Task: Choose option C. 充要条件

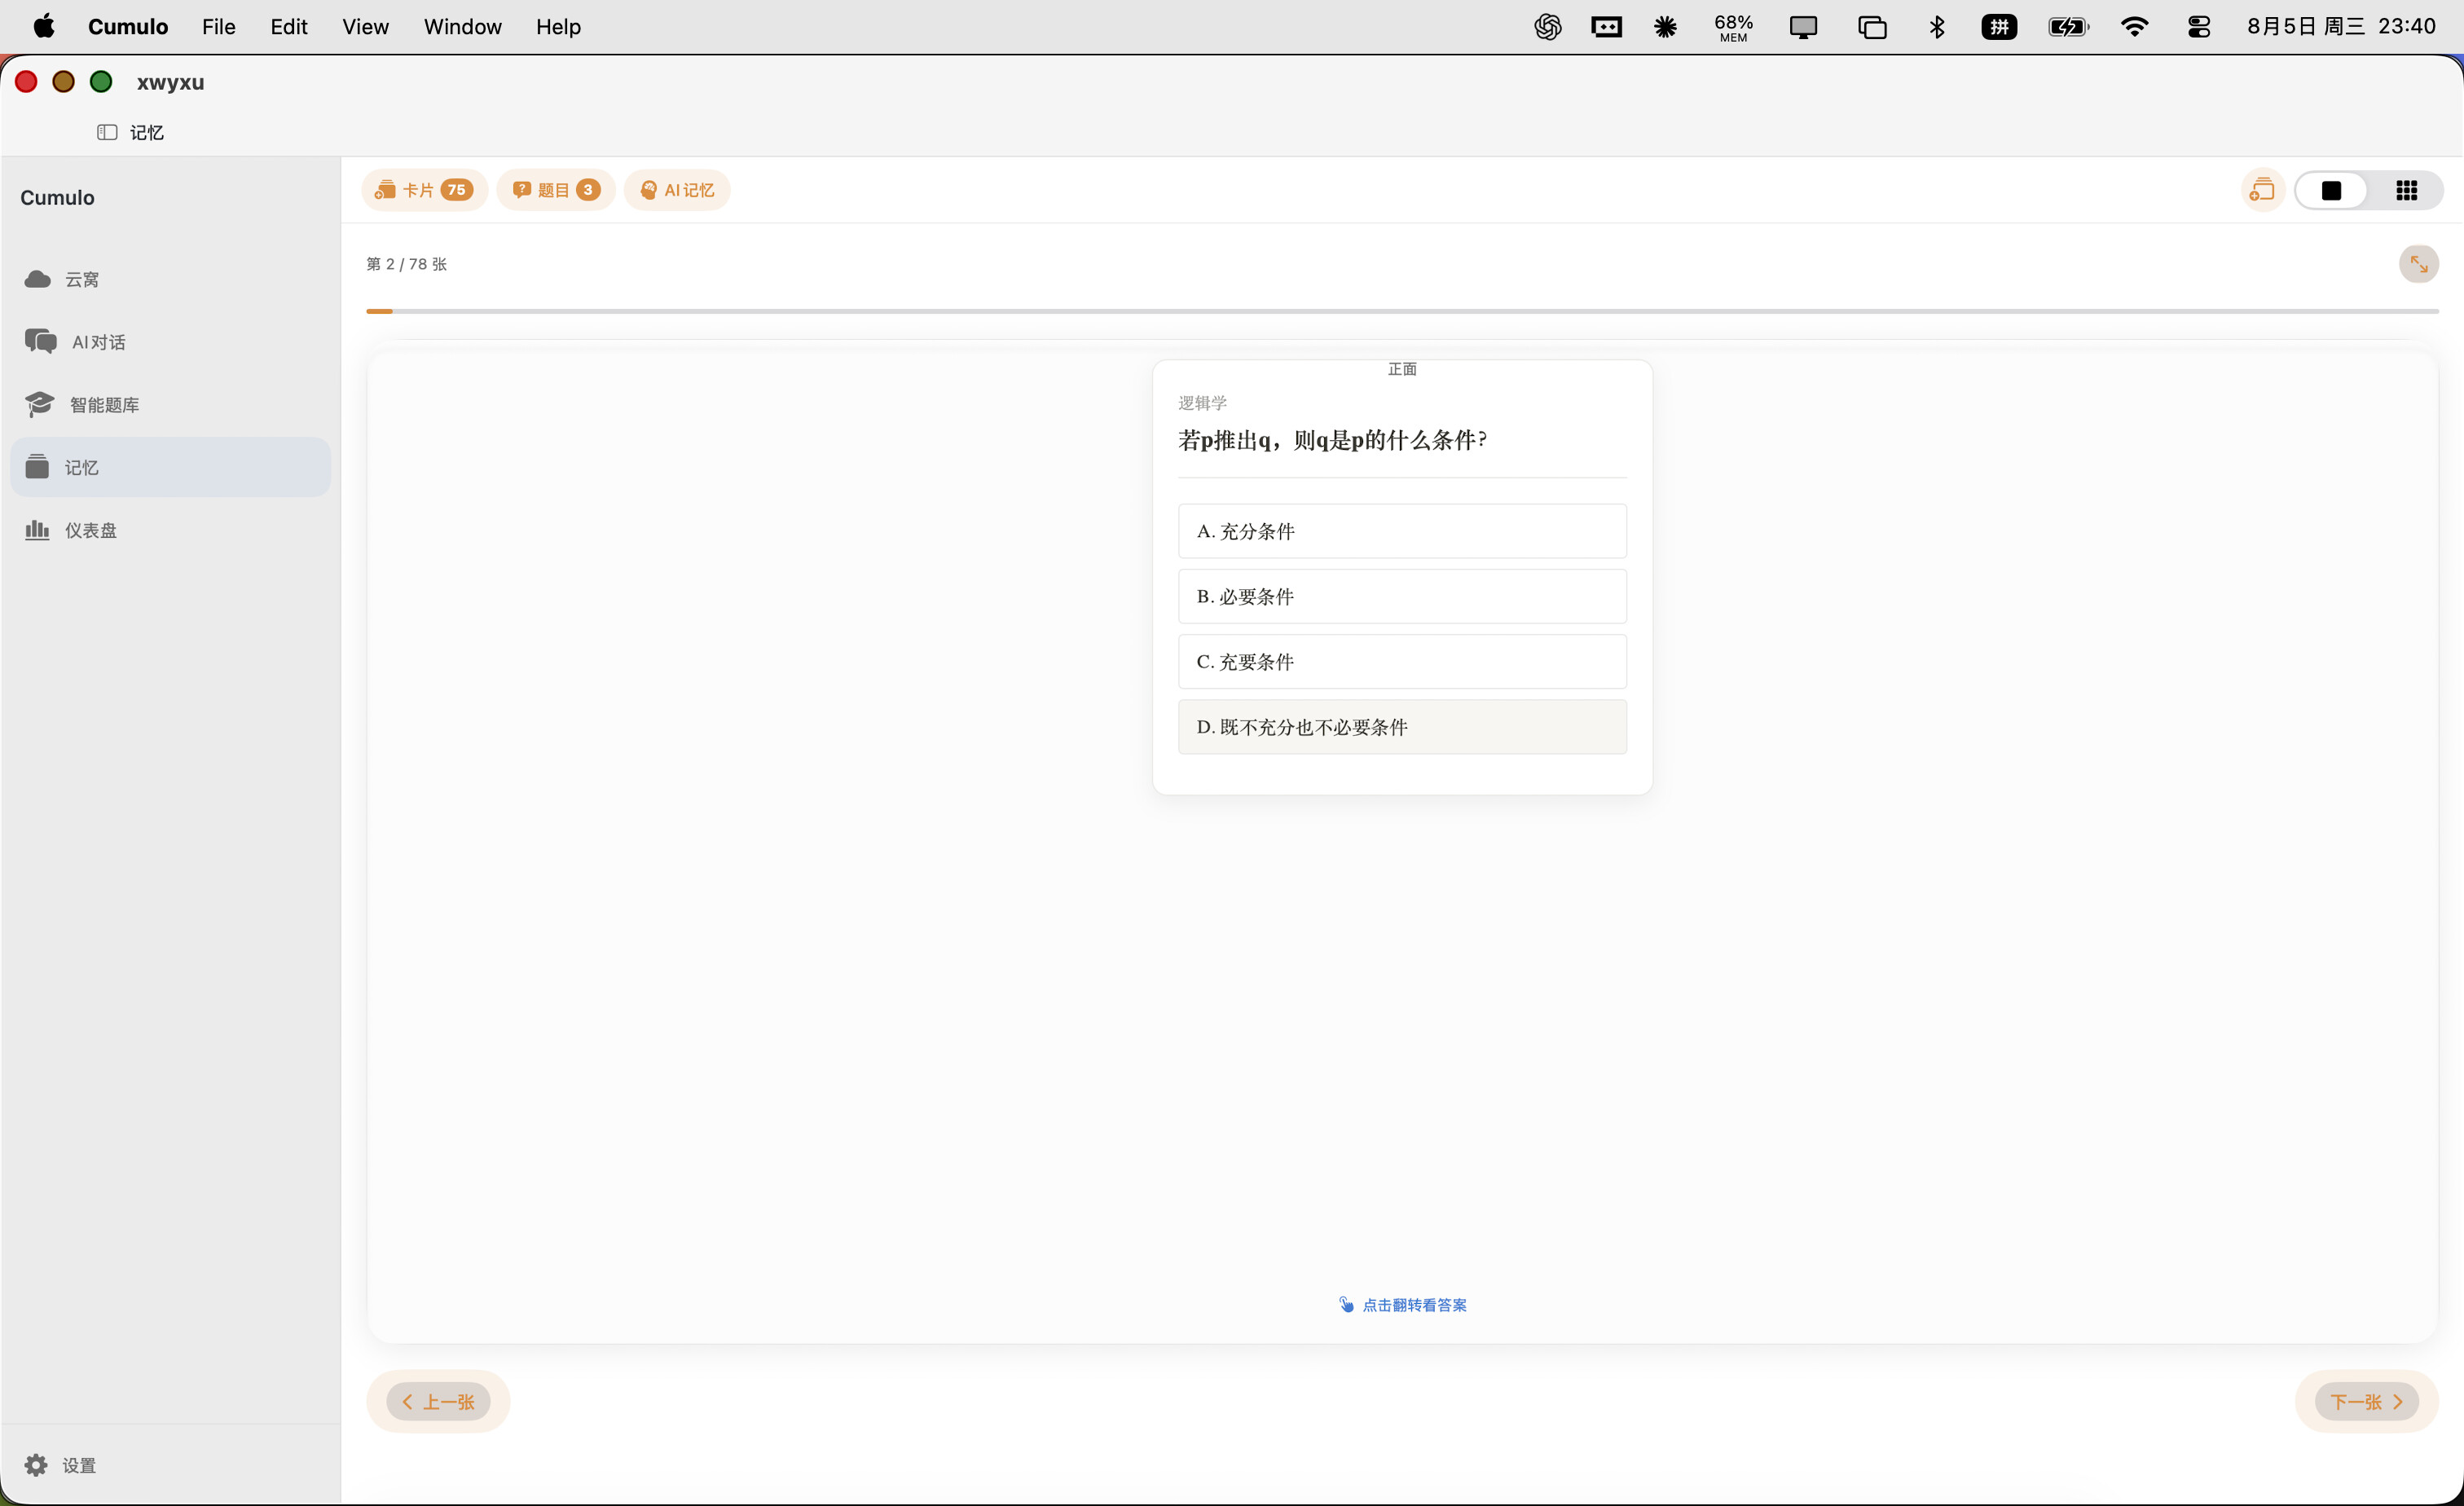Action: click(1402, 661)
